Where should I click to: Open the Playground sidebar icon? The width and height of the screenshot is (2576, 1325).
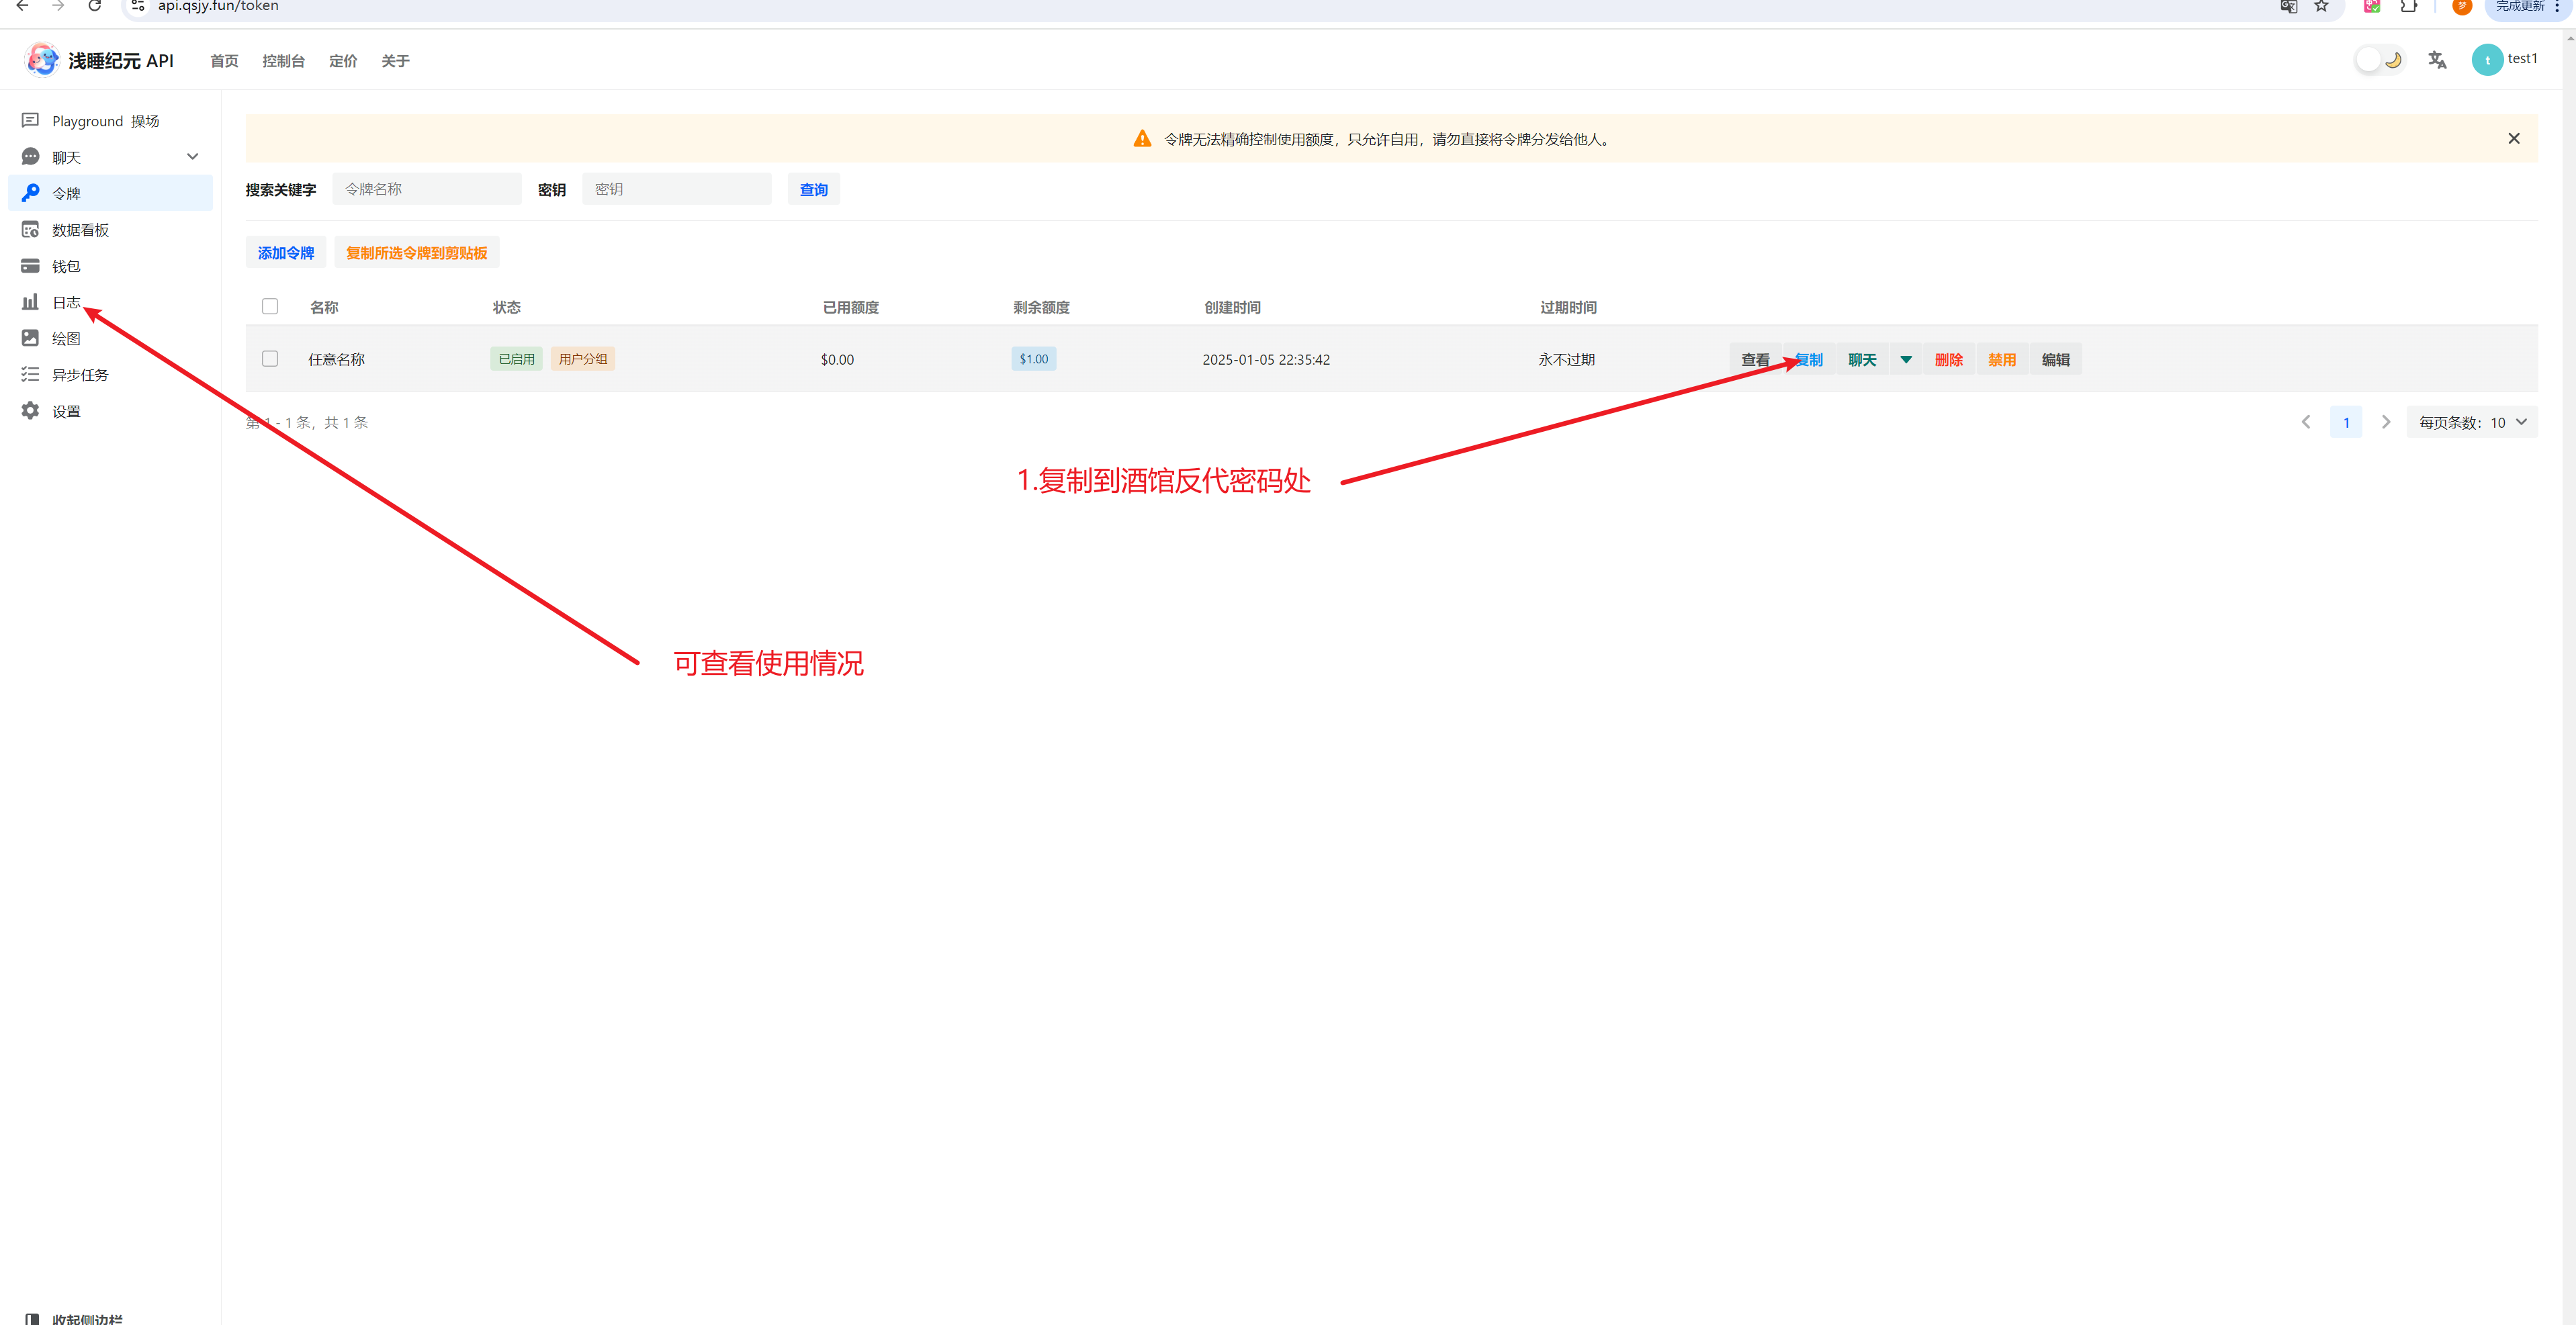(x=30, y=120)
